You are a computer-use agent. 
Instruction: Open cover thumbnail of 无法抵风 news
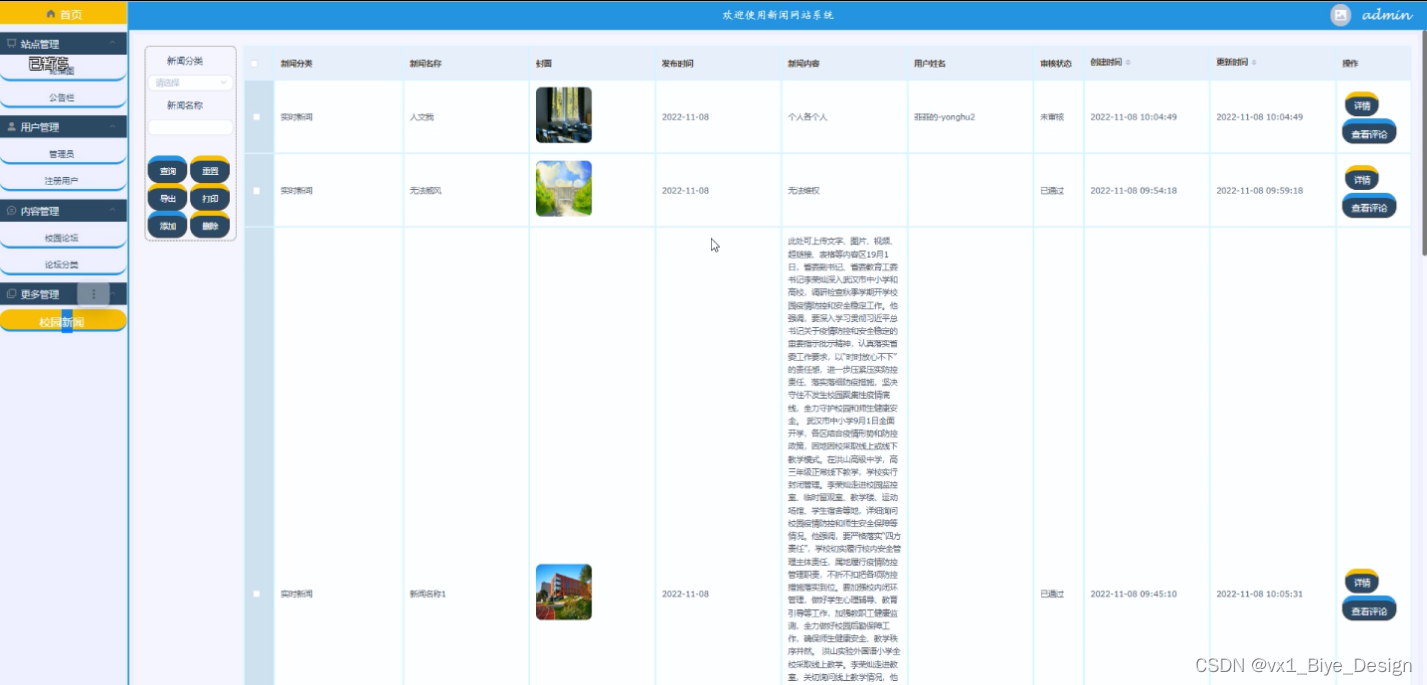point(564,189)
